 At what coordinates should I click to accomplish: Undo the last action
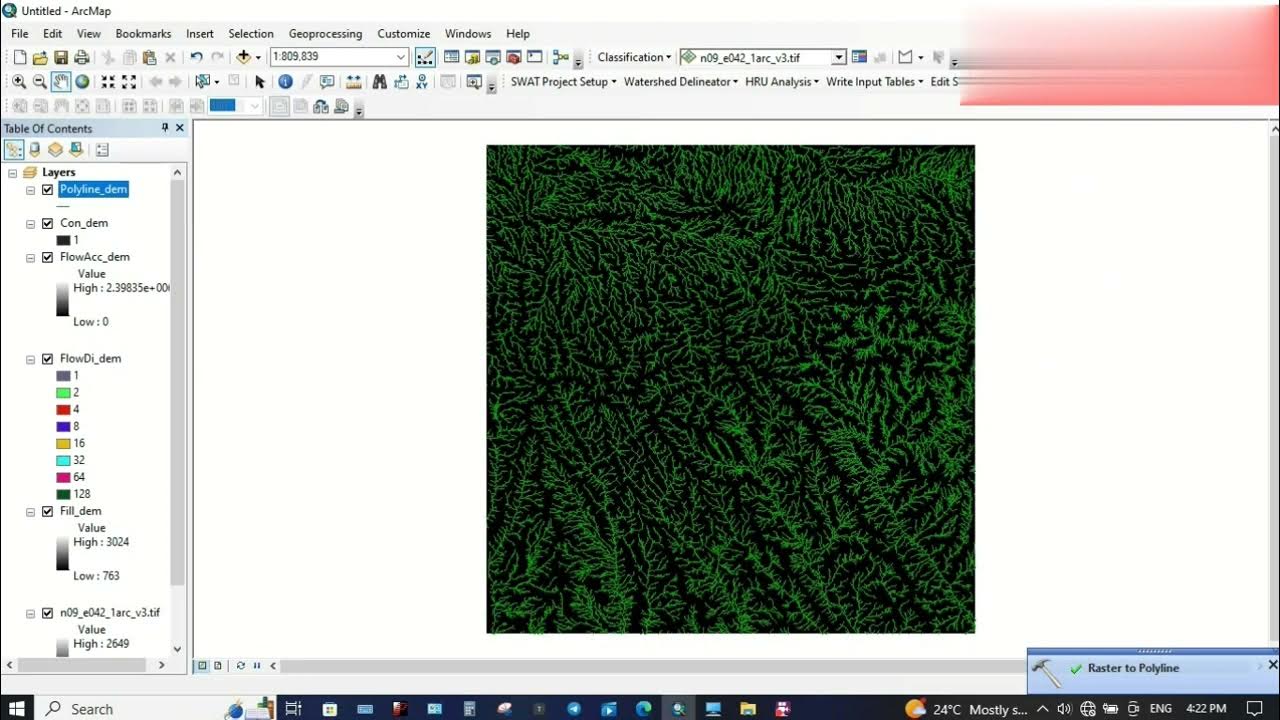pos(196,58)
